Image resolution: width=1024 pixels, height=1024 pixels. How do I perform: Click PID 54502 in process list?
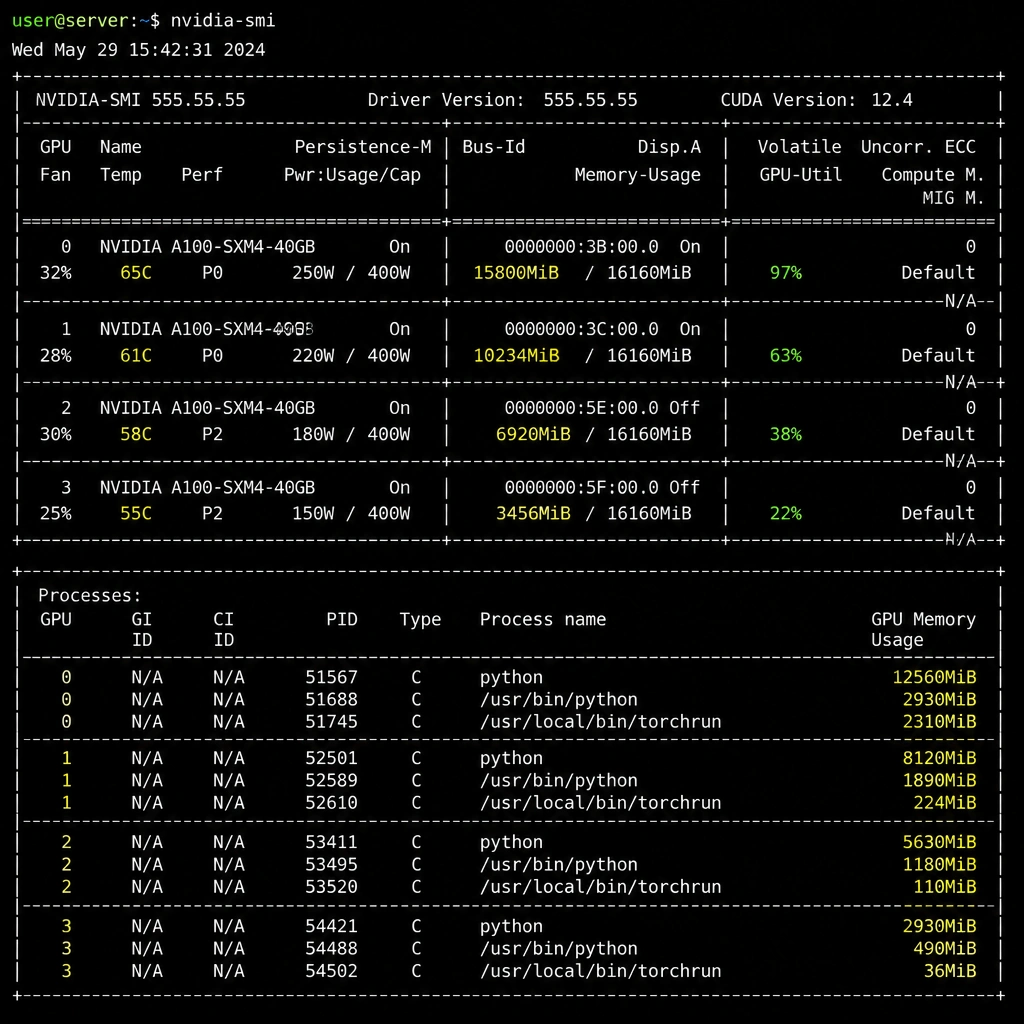point(332,971)
